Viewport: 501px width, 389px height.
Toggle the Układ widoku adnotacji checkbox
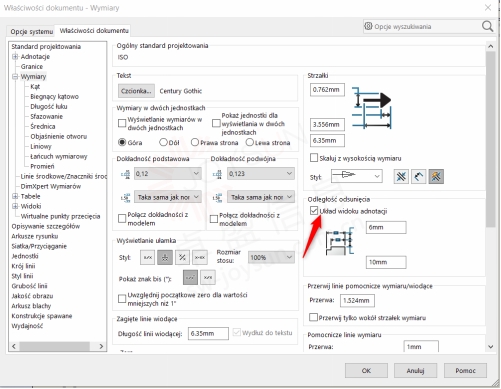[314, 211]
